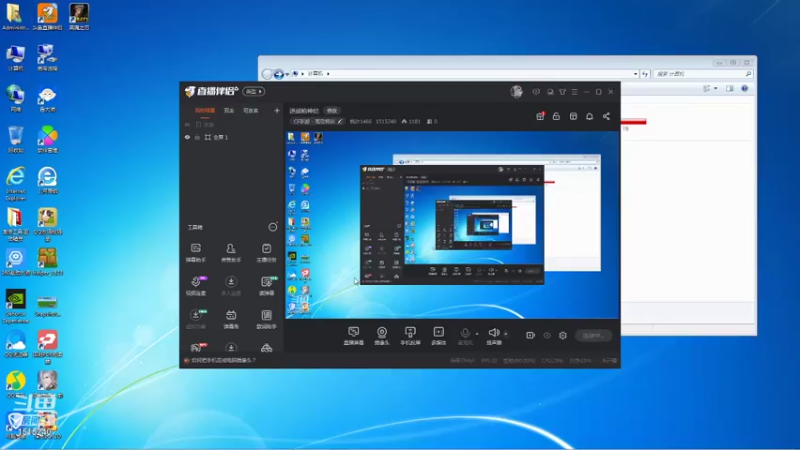Open the toolbox more-options circle icon

coord(273,227)
